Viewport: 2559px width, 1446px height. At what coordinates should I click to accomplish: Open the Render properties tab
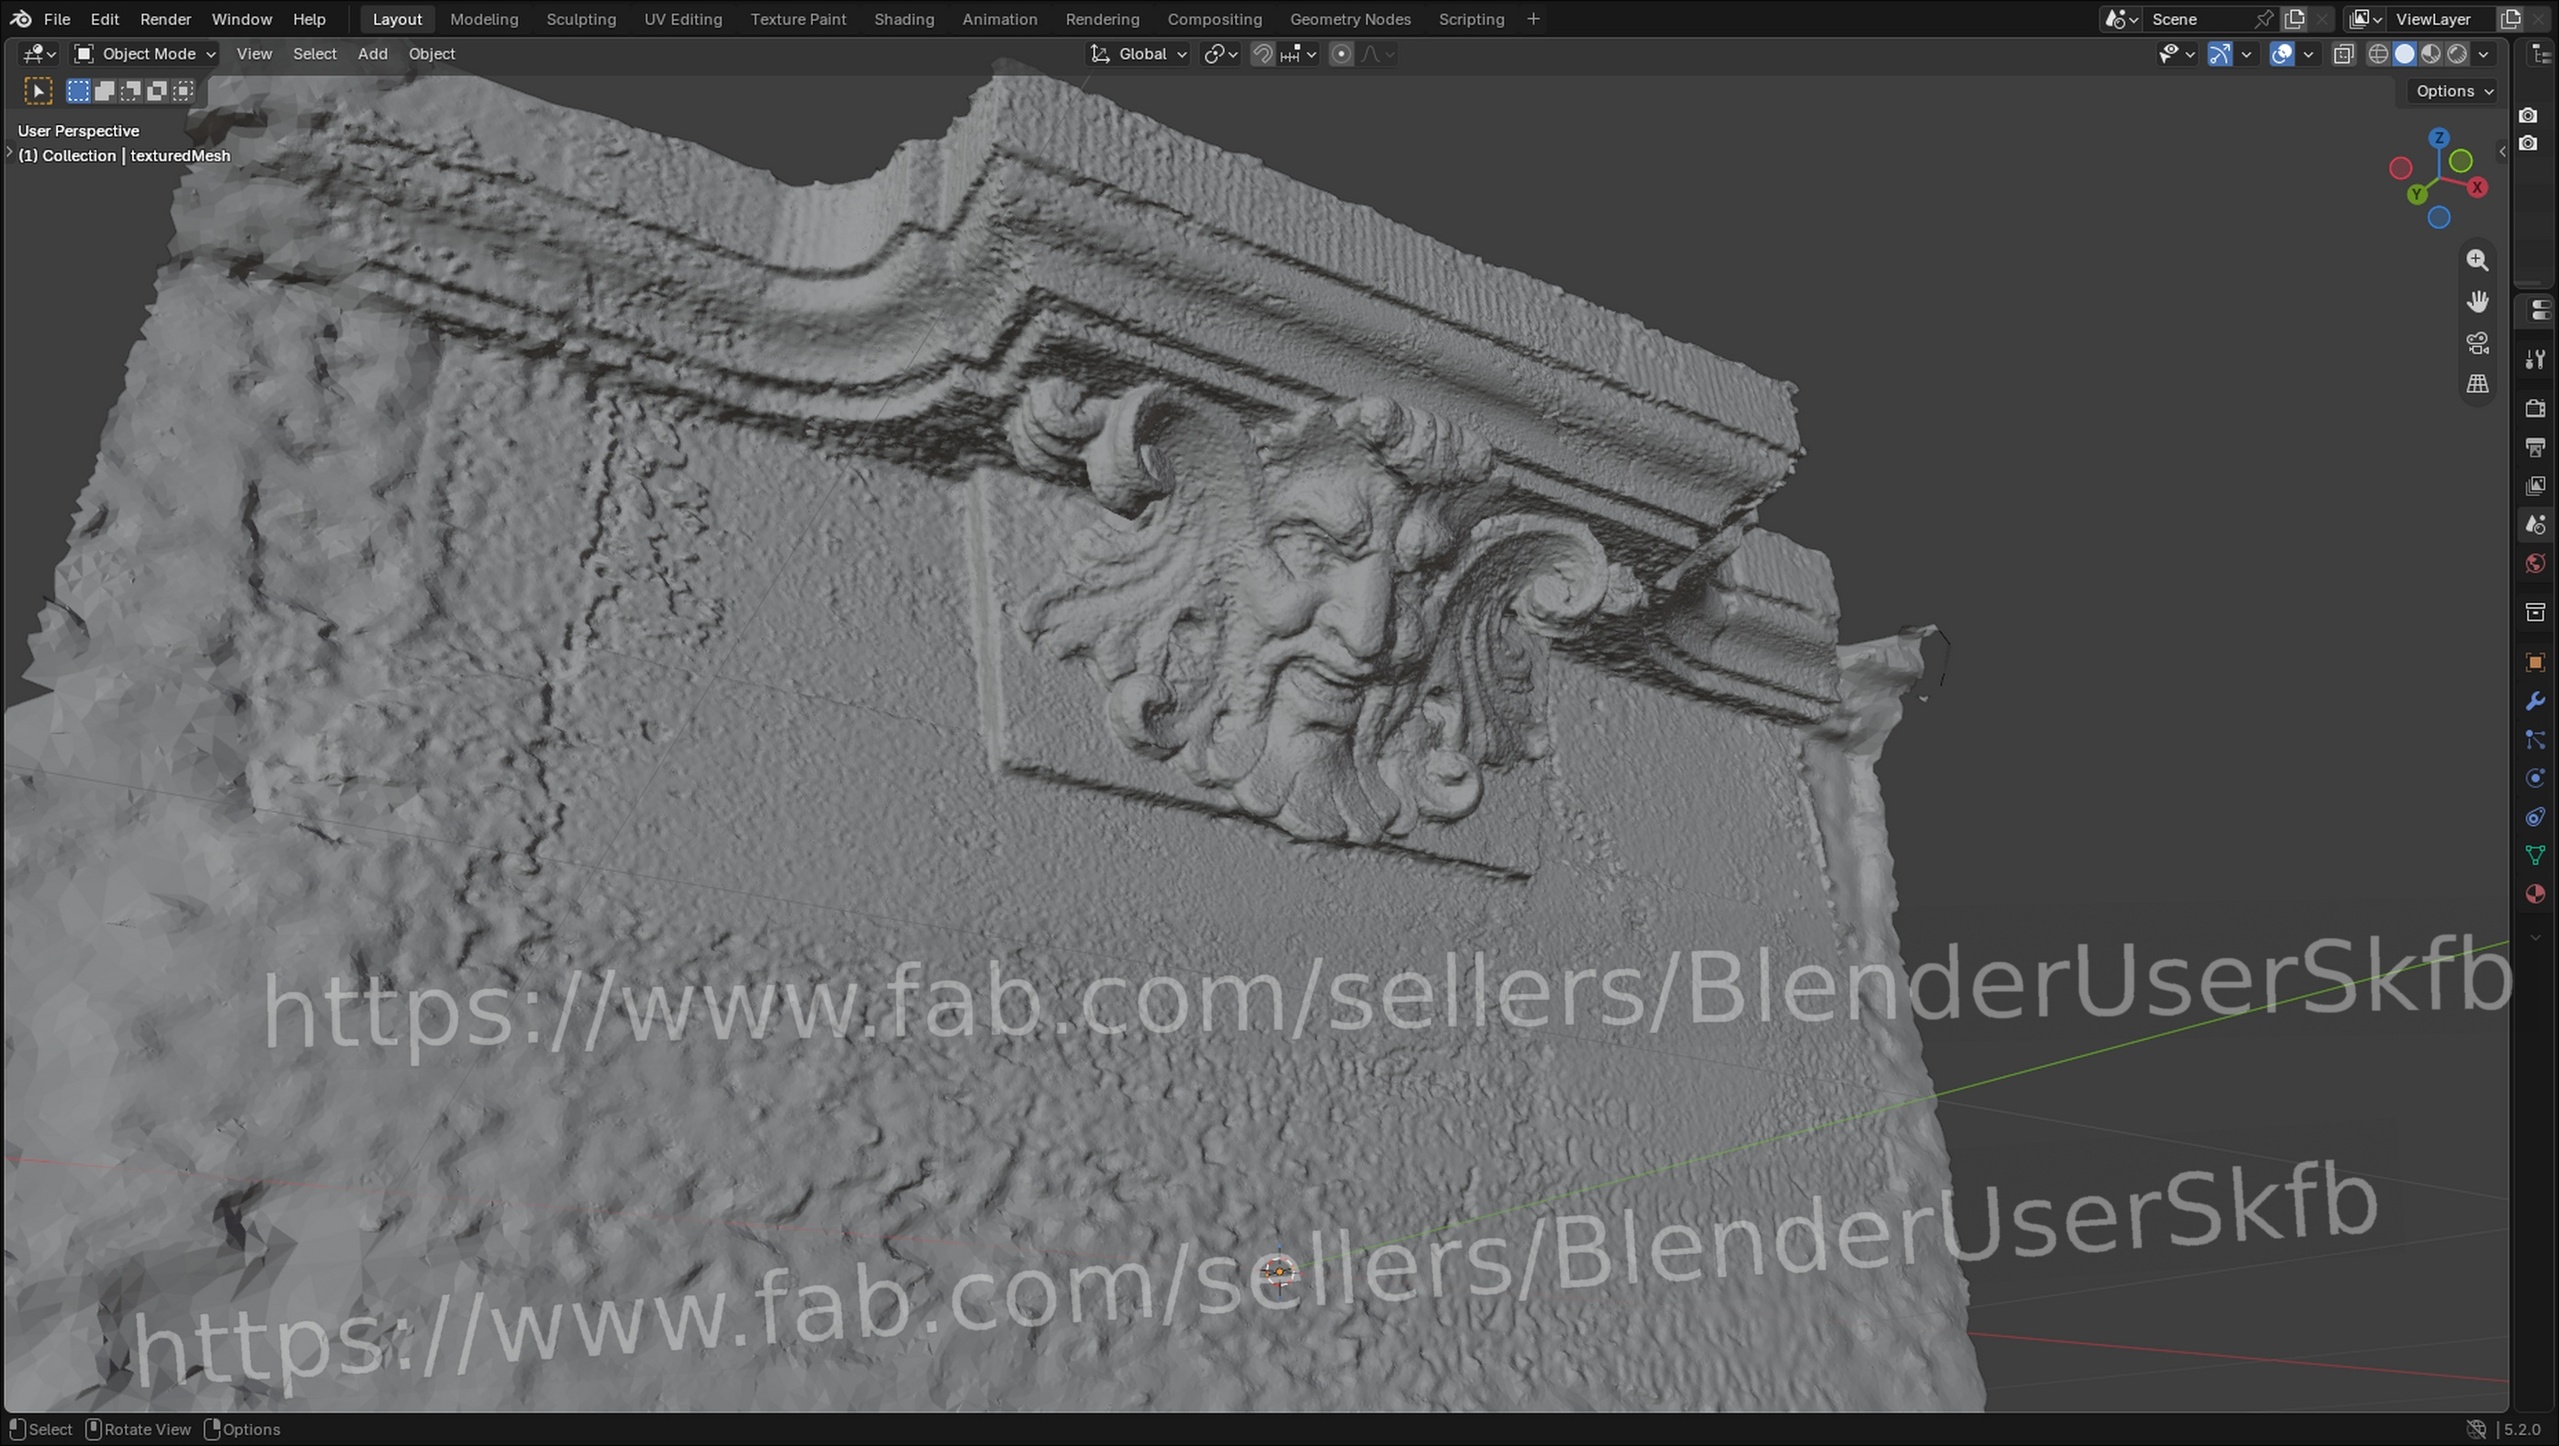pos(2534,408)
